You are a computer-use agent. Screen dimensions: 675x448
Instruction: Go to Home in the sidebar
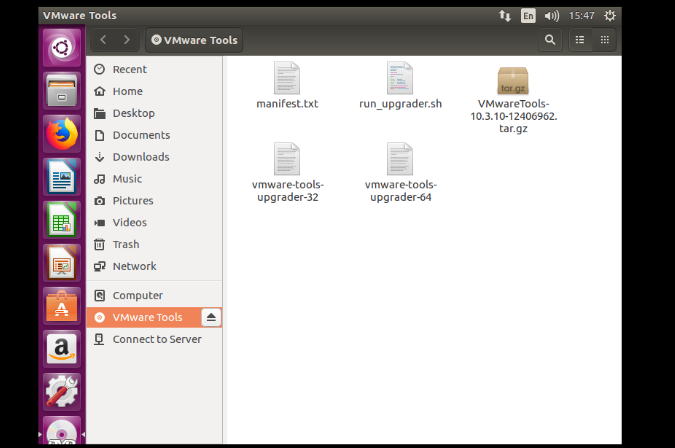pos(154,91)
